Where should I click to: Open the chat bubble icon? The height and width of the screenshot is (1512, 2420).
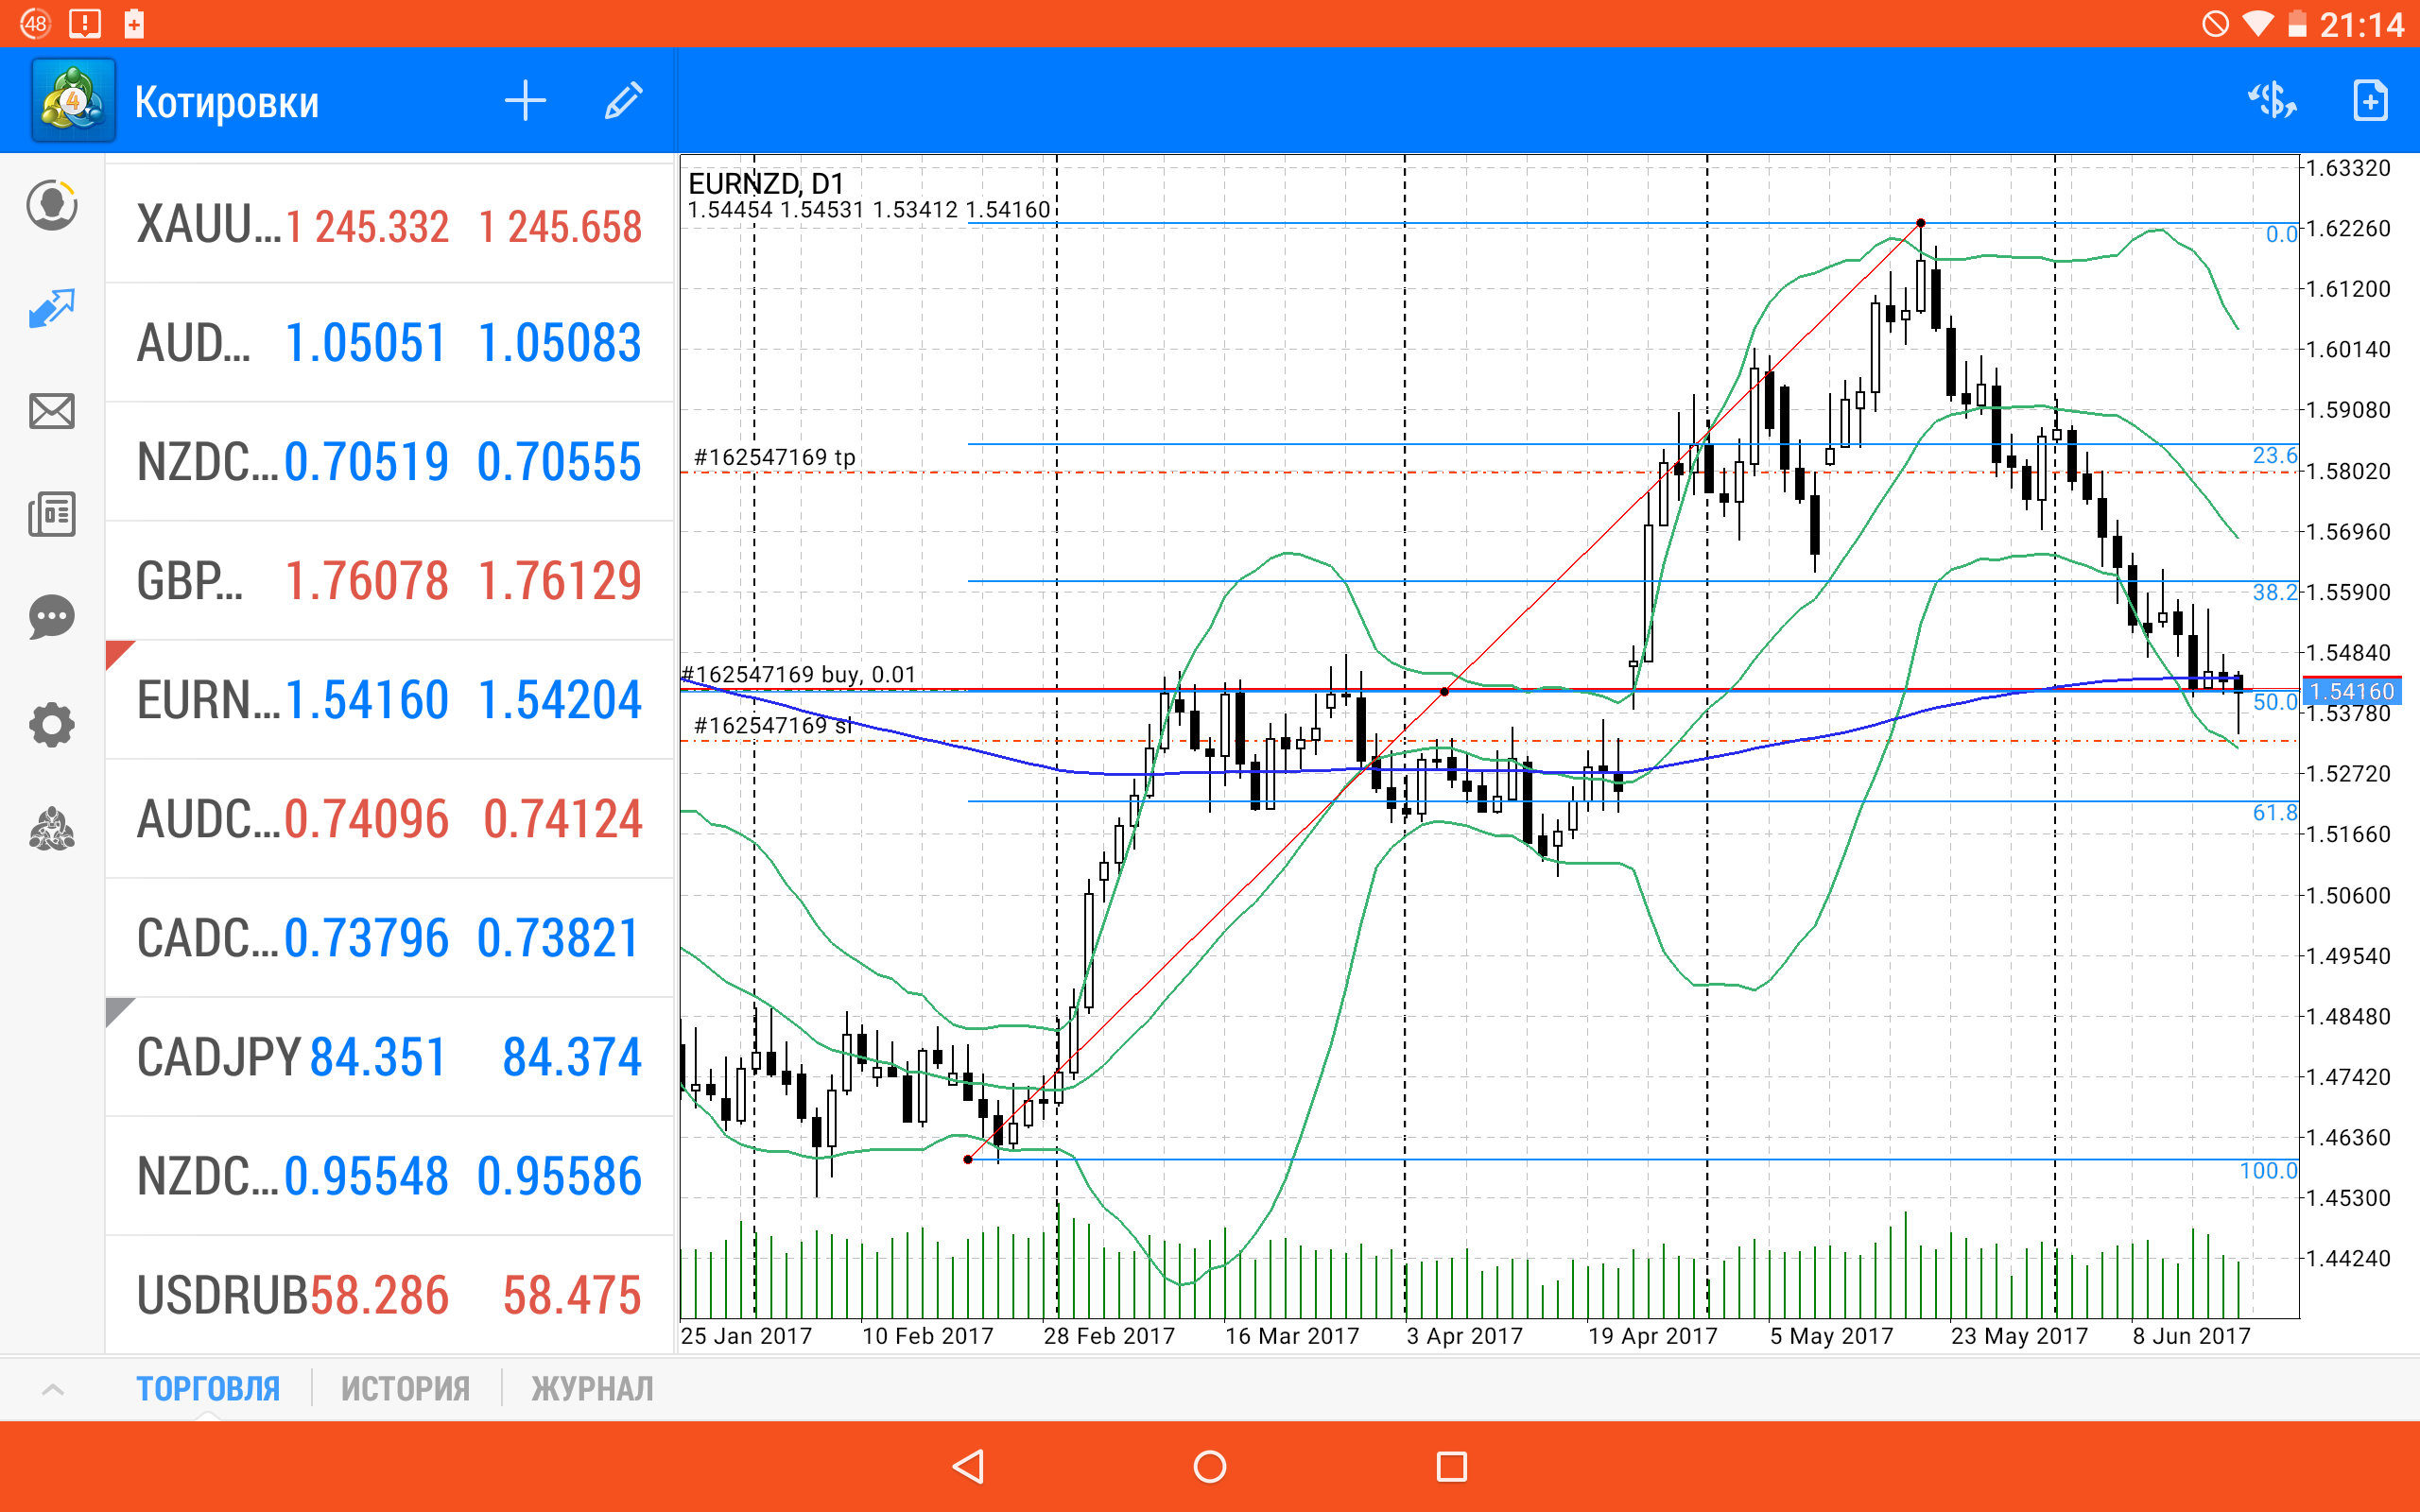(52, 617)
